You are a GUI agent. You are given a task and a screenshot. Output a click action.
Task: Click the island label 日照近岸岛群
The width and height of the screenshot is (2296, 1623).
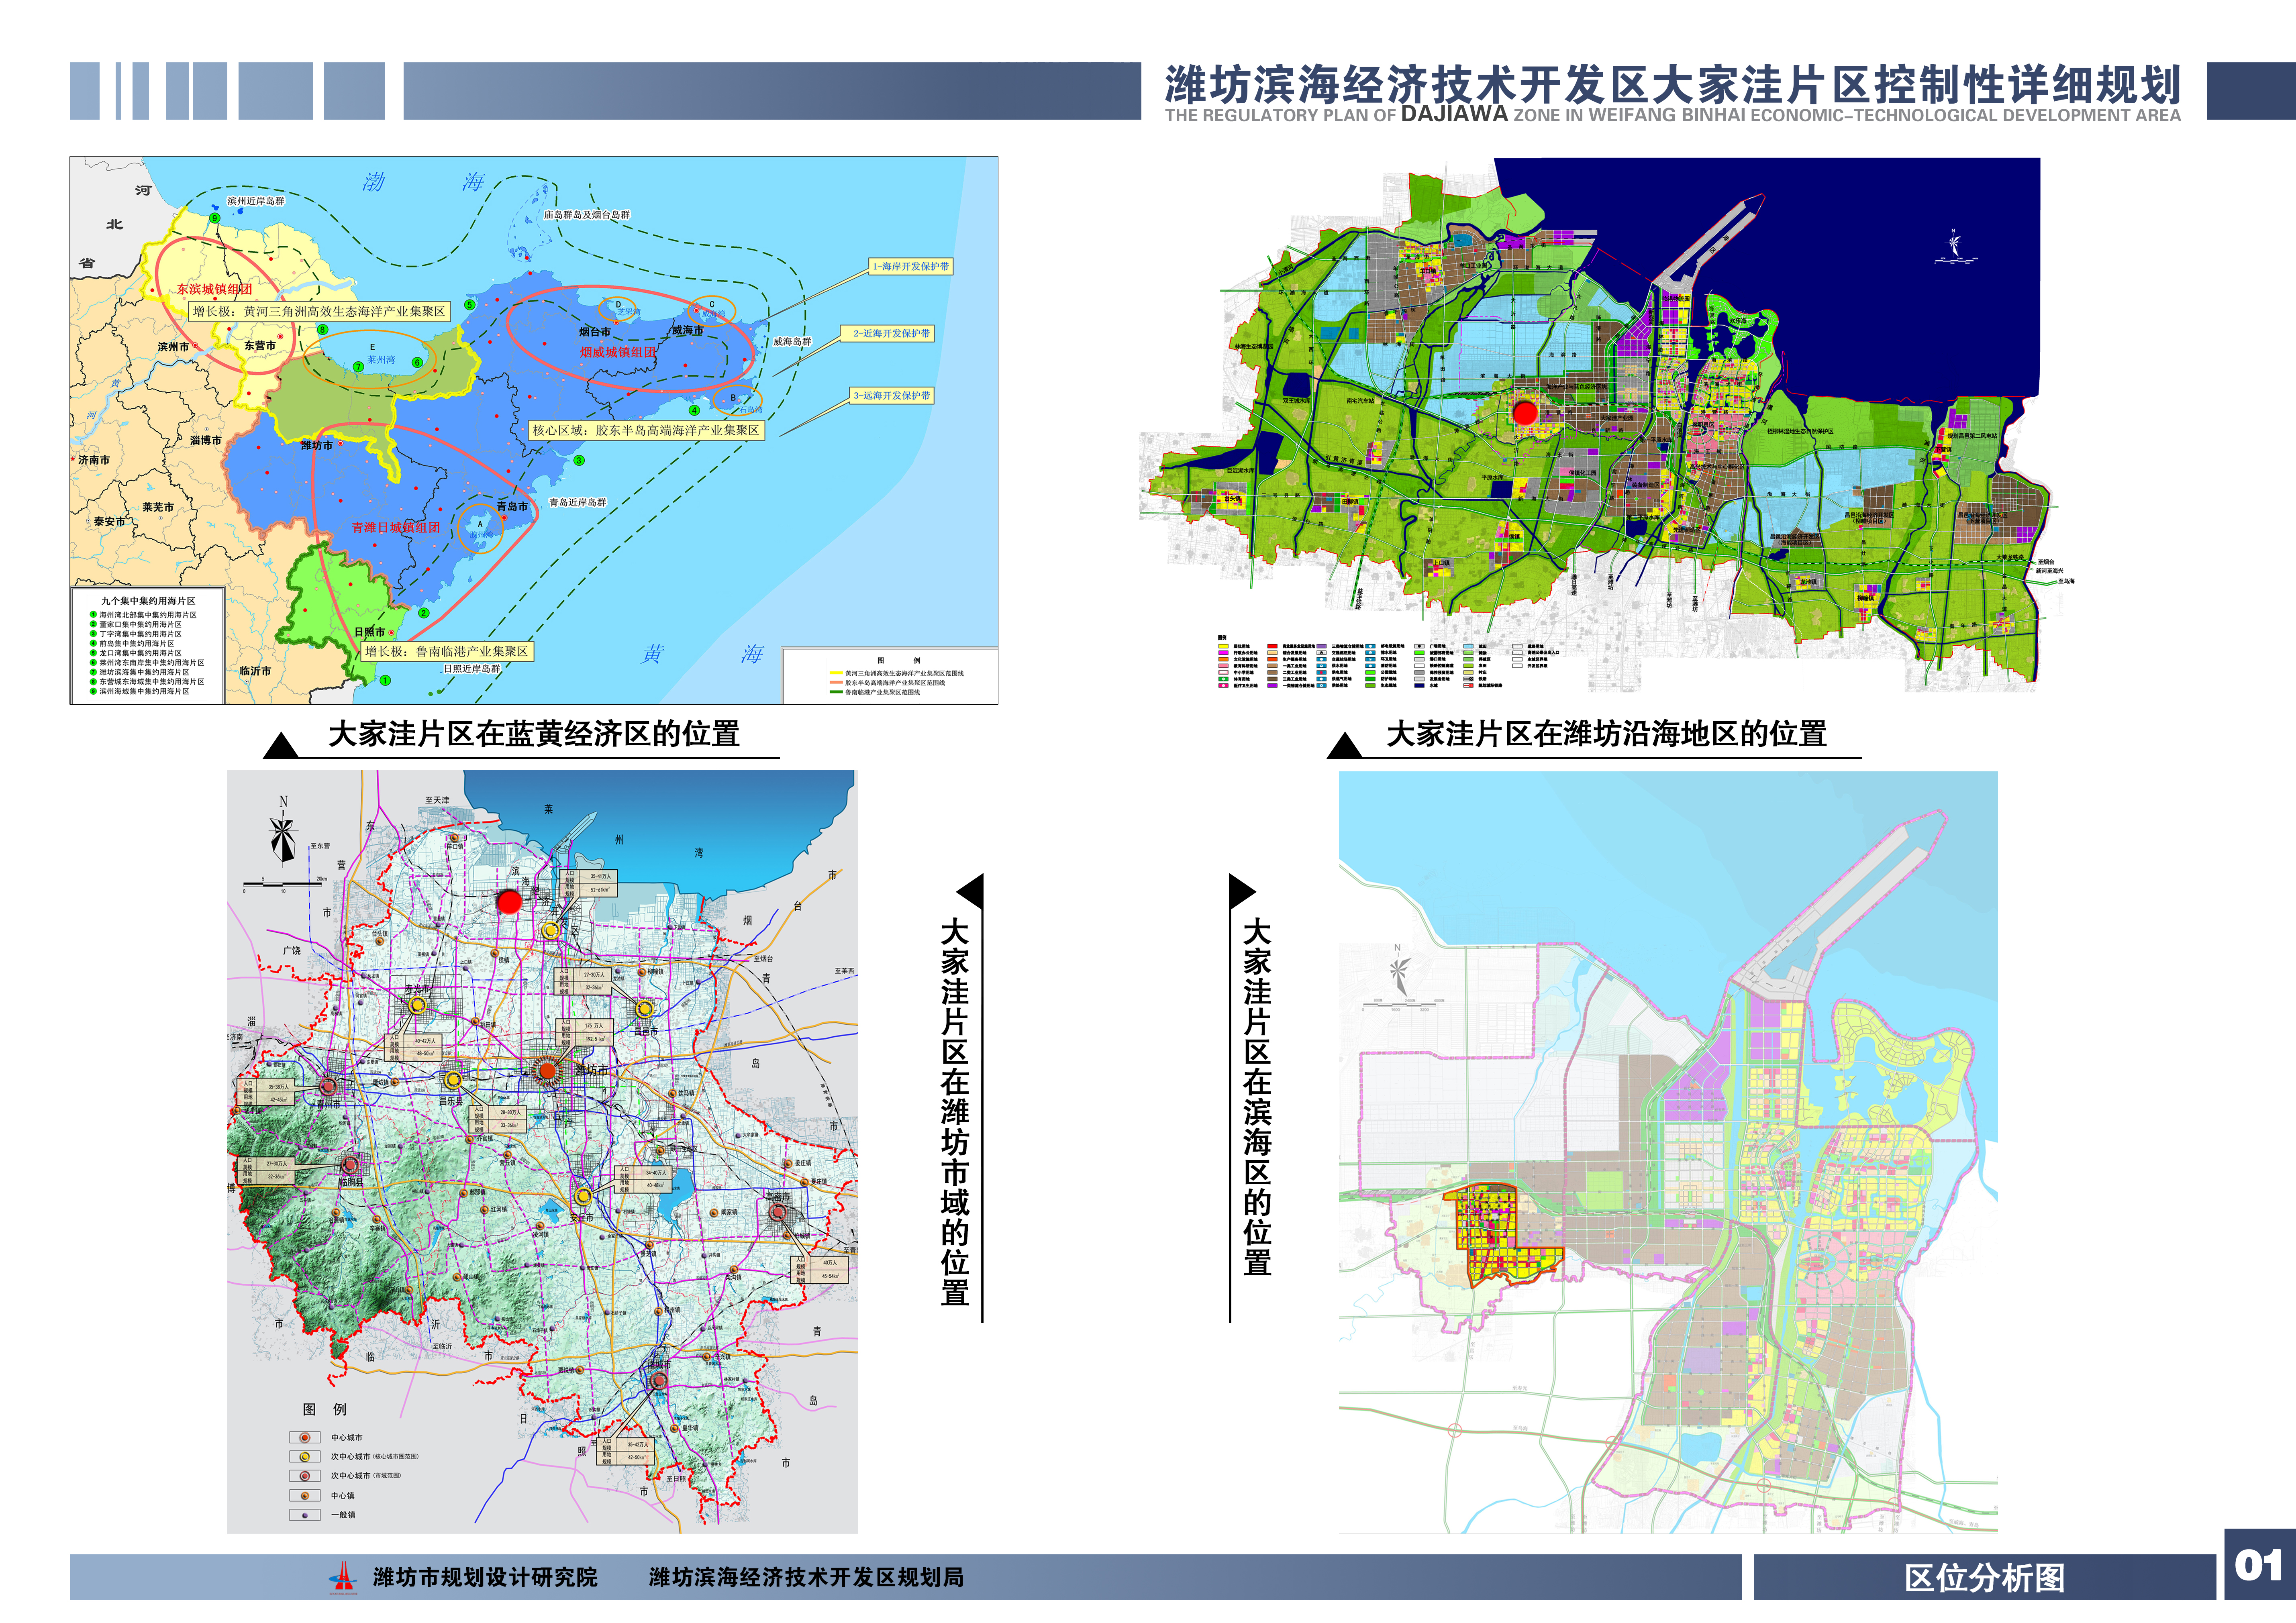(x=471, y=669)
